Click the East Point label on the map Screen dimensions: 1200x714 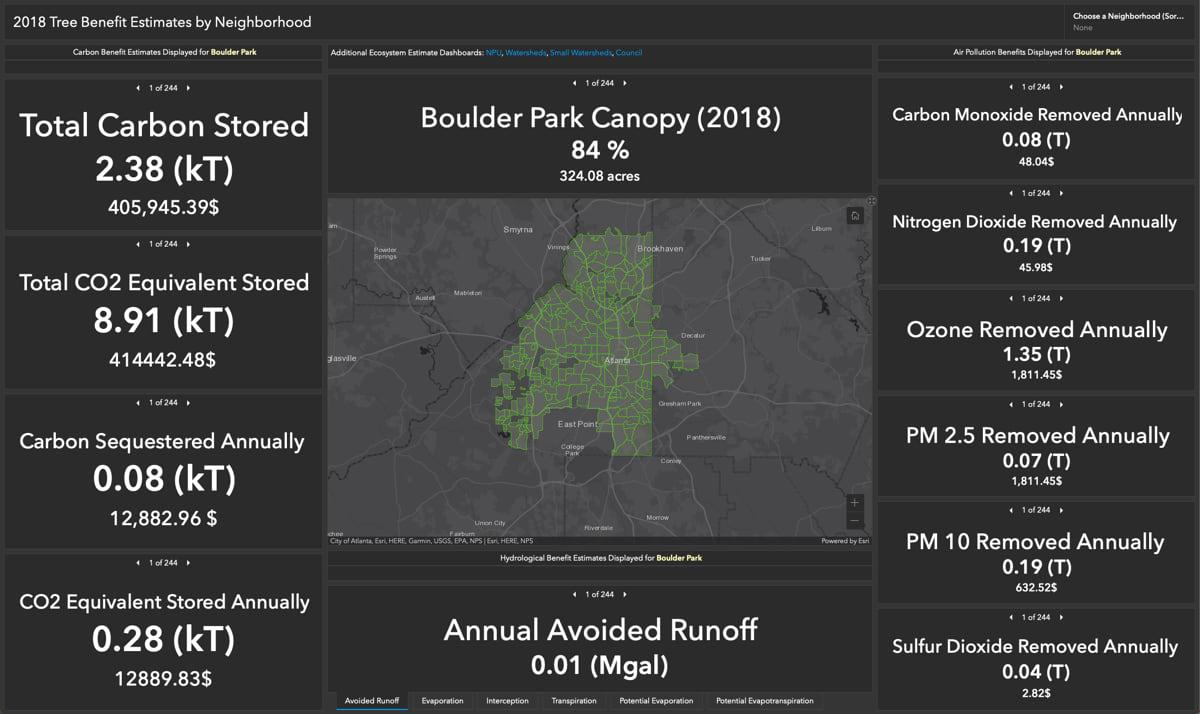577,424
